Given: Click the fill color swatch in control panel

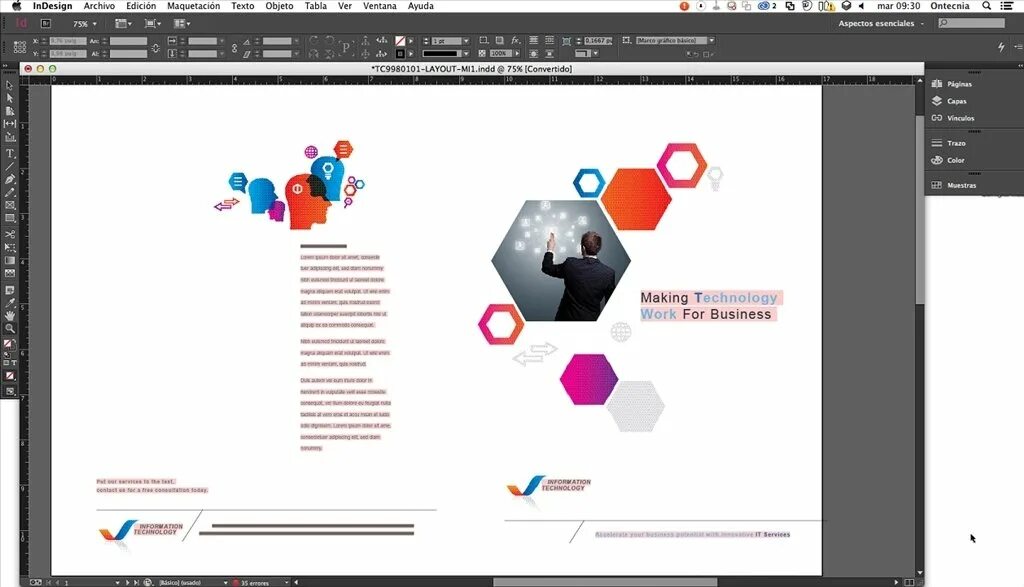Looking at the screenshot, I should 400,40.
